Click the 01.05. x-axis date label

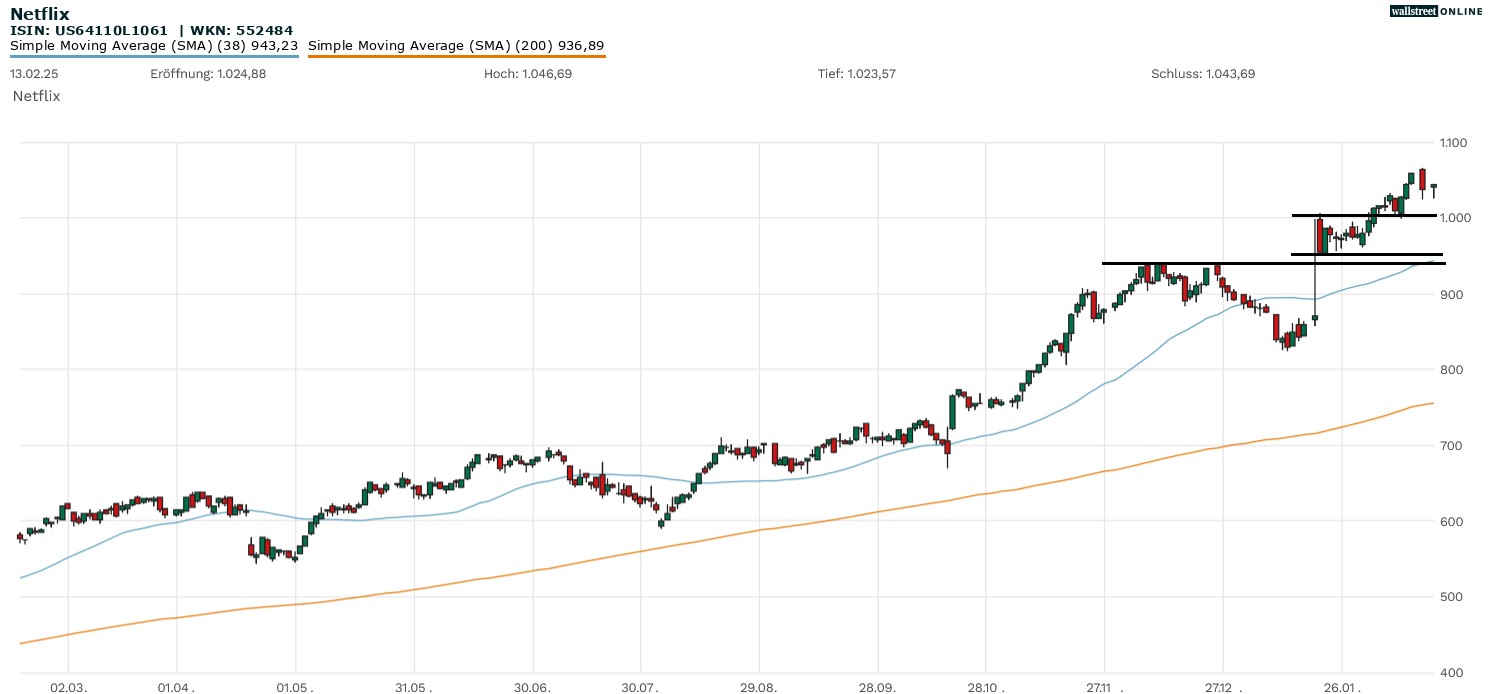pos(295,687)
